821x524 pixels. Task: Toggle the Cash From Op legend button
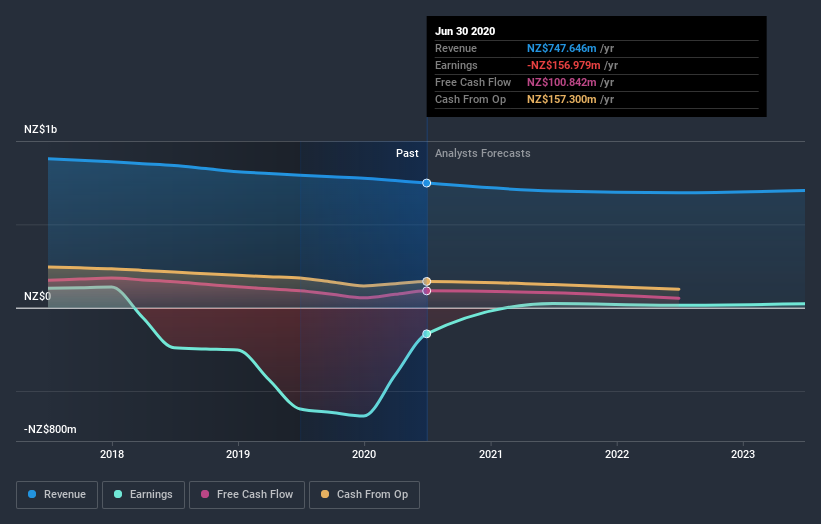pyautogui.click(x=364, y=495)
